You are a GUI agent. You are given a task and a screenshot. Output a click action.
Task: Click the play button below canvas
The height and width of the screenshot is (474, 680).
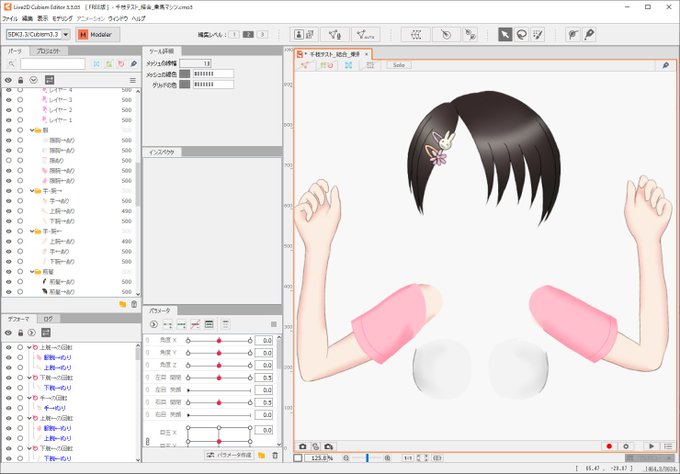[651, 446]
